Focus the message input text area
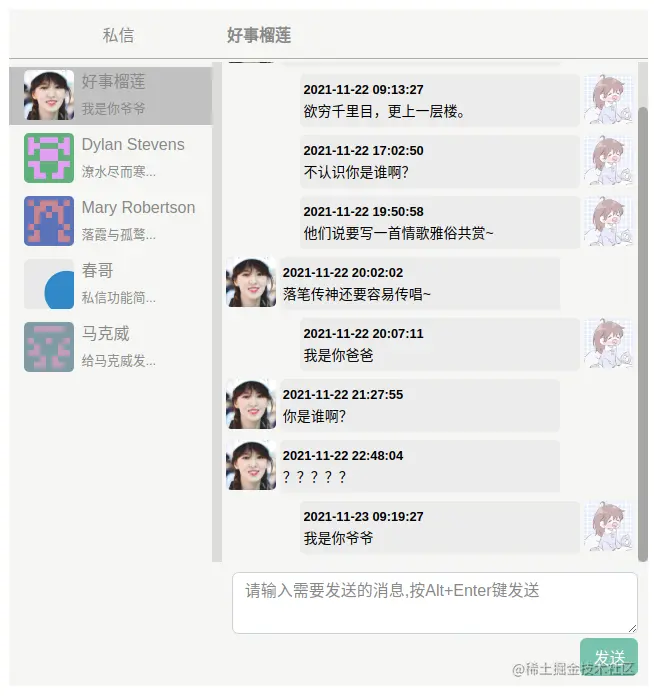Viewport: 654px width, 696px height. [435, 603]
